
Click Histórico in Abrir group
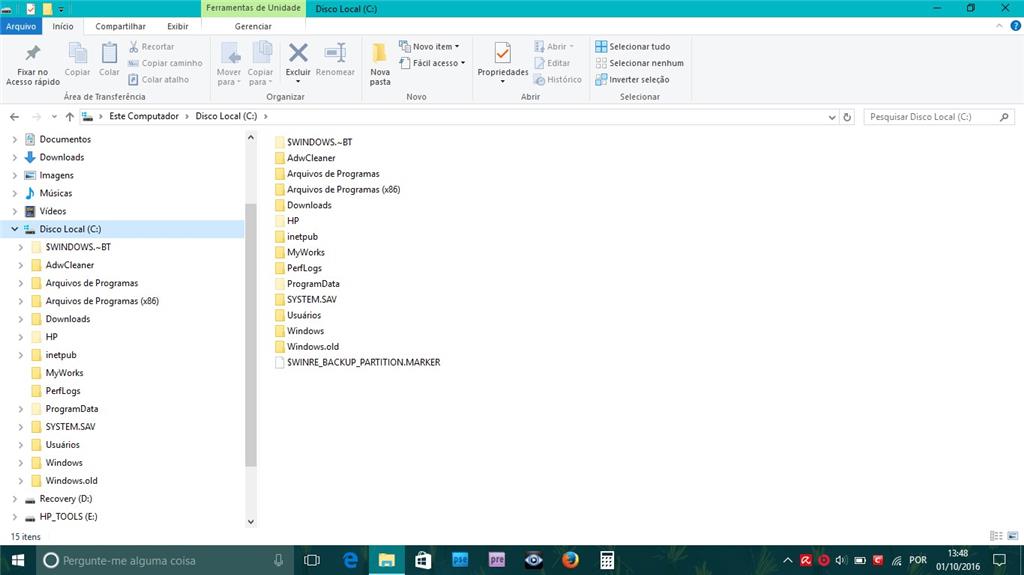(x=557, y=80)
